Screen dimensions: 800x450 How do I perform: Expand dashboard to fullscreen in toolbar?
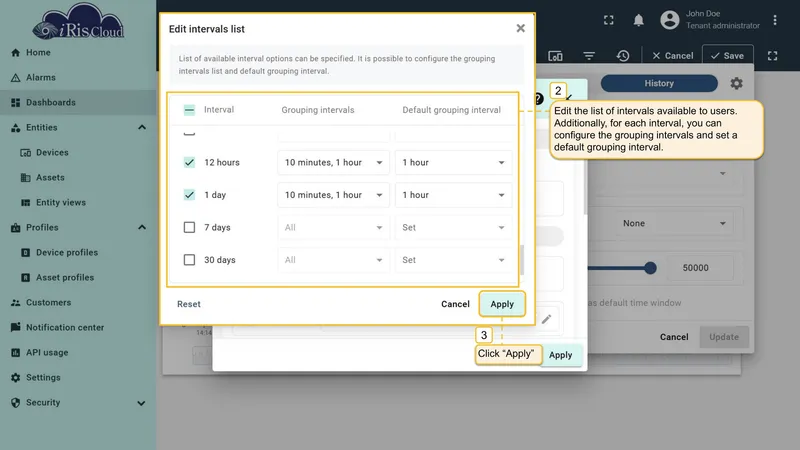772,56
